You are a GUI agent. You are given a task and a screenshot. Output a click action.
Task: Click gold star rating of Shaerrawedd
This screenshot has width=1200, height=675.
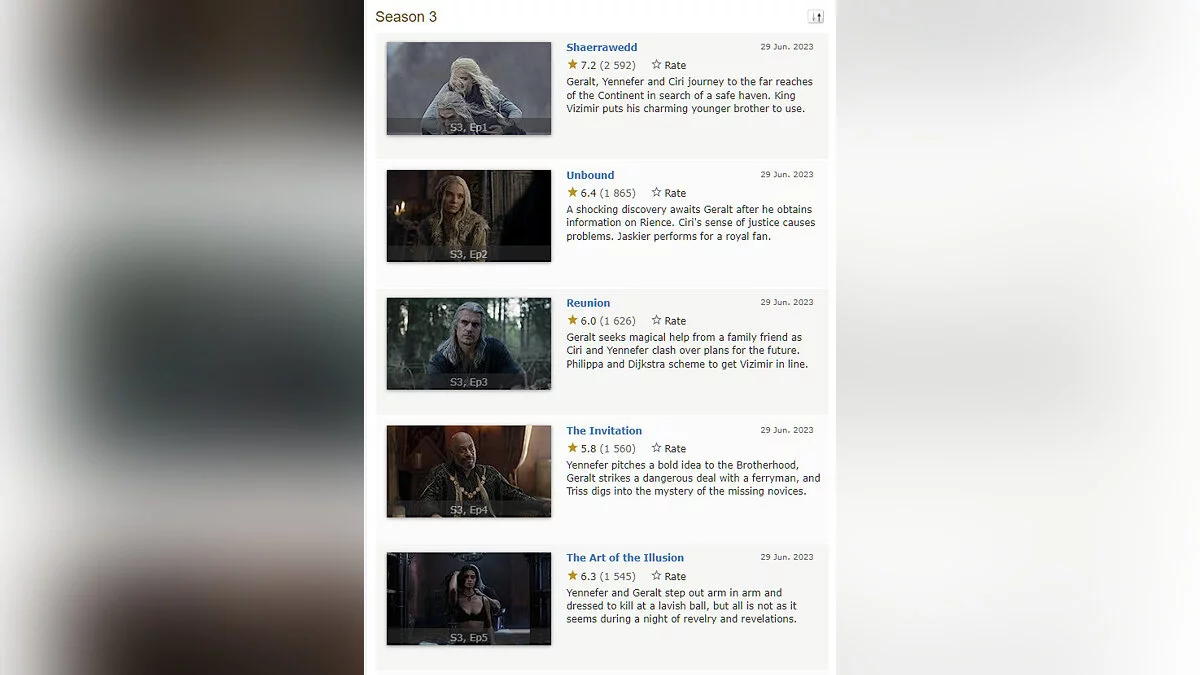(572, 64)
